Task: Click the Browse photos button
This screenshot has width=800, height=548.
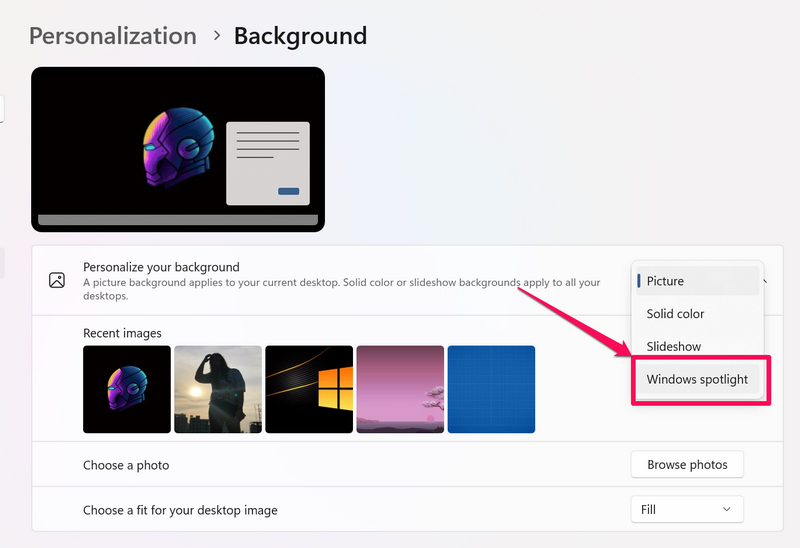Action: (x=687, y=464)
